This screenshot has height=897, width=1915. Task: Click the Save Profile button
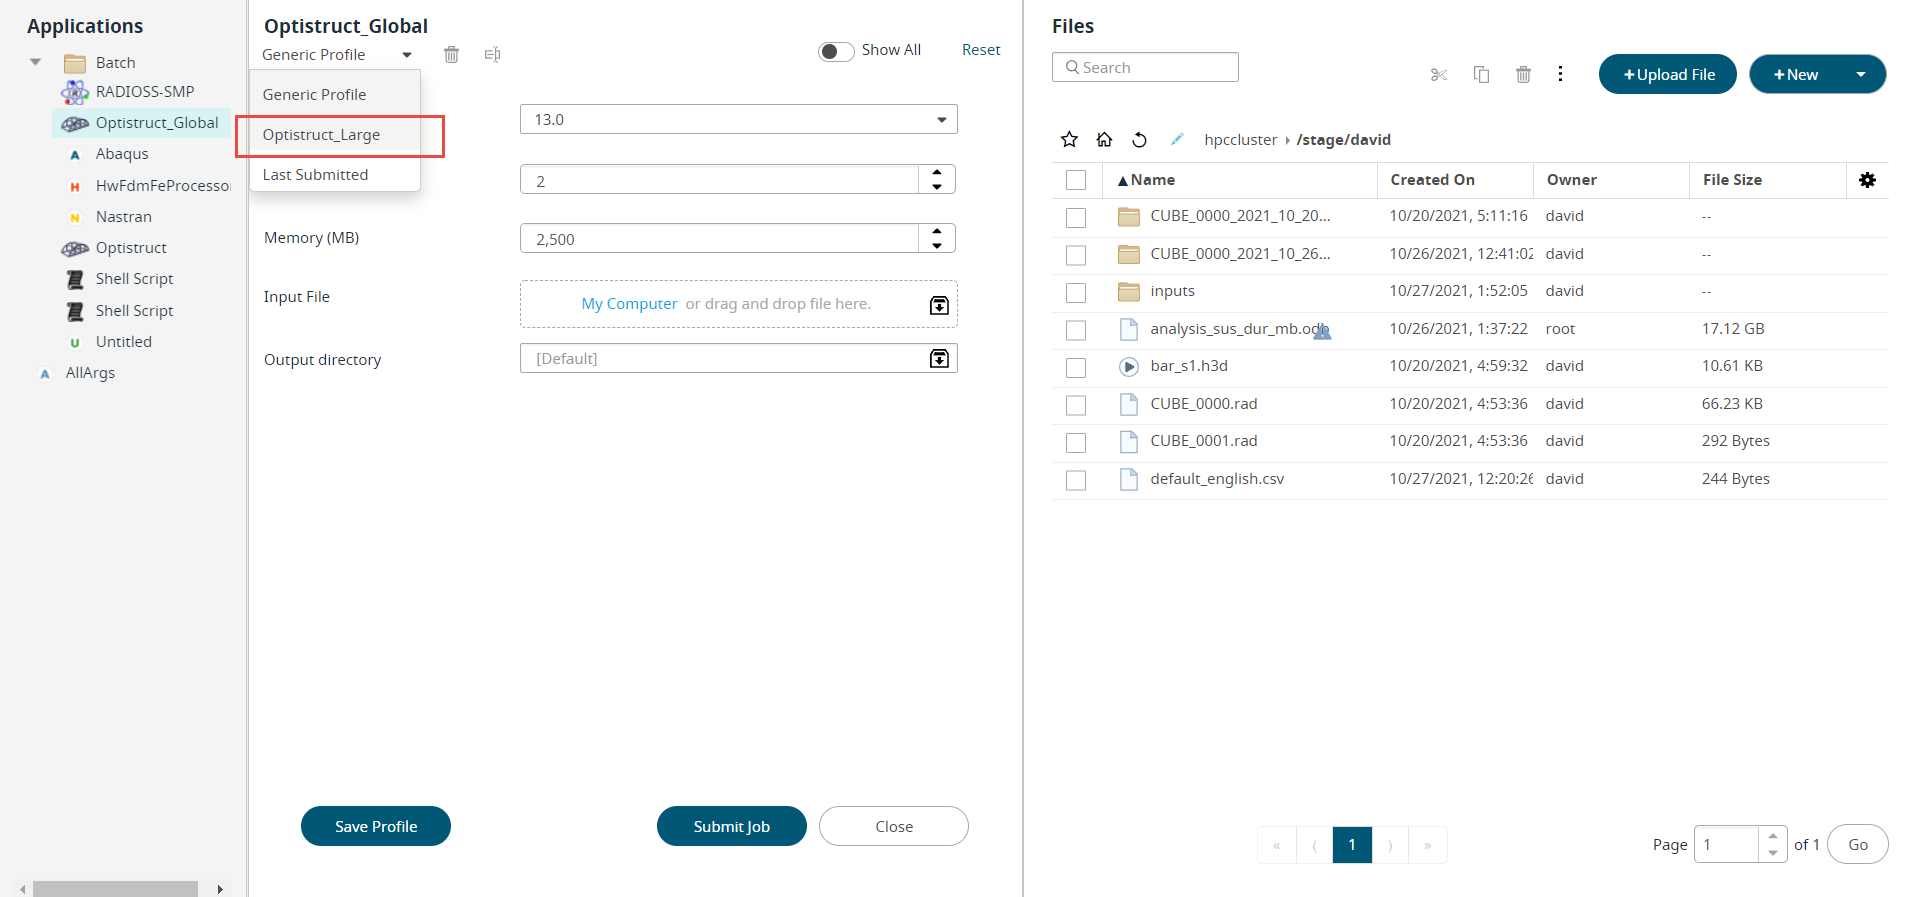coord(376,826)
